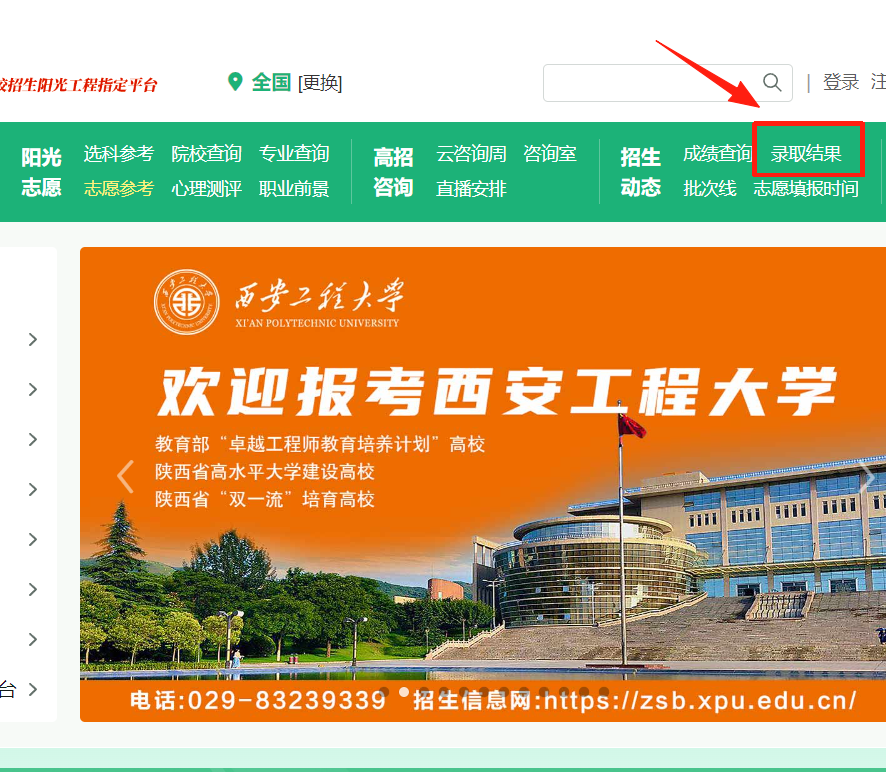Click the 登录 login link
Image resolution: width=886 pixels, height=772 pixels.
tap(841, 82)
